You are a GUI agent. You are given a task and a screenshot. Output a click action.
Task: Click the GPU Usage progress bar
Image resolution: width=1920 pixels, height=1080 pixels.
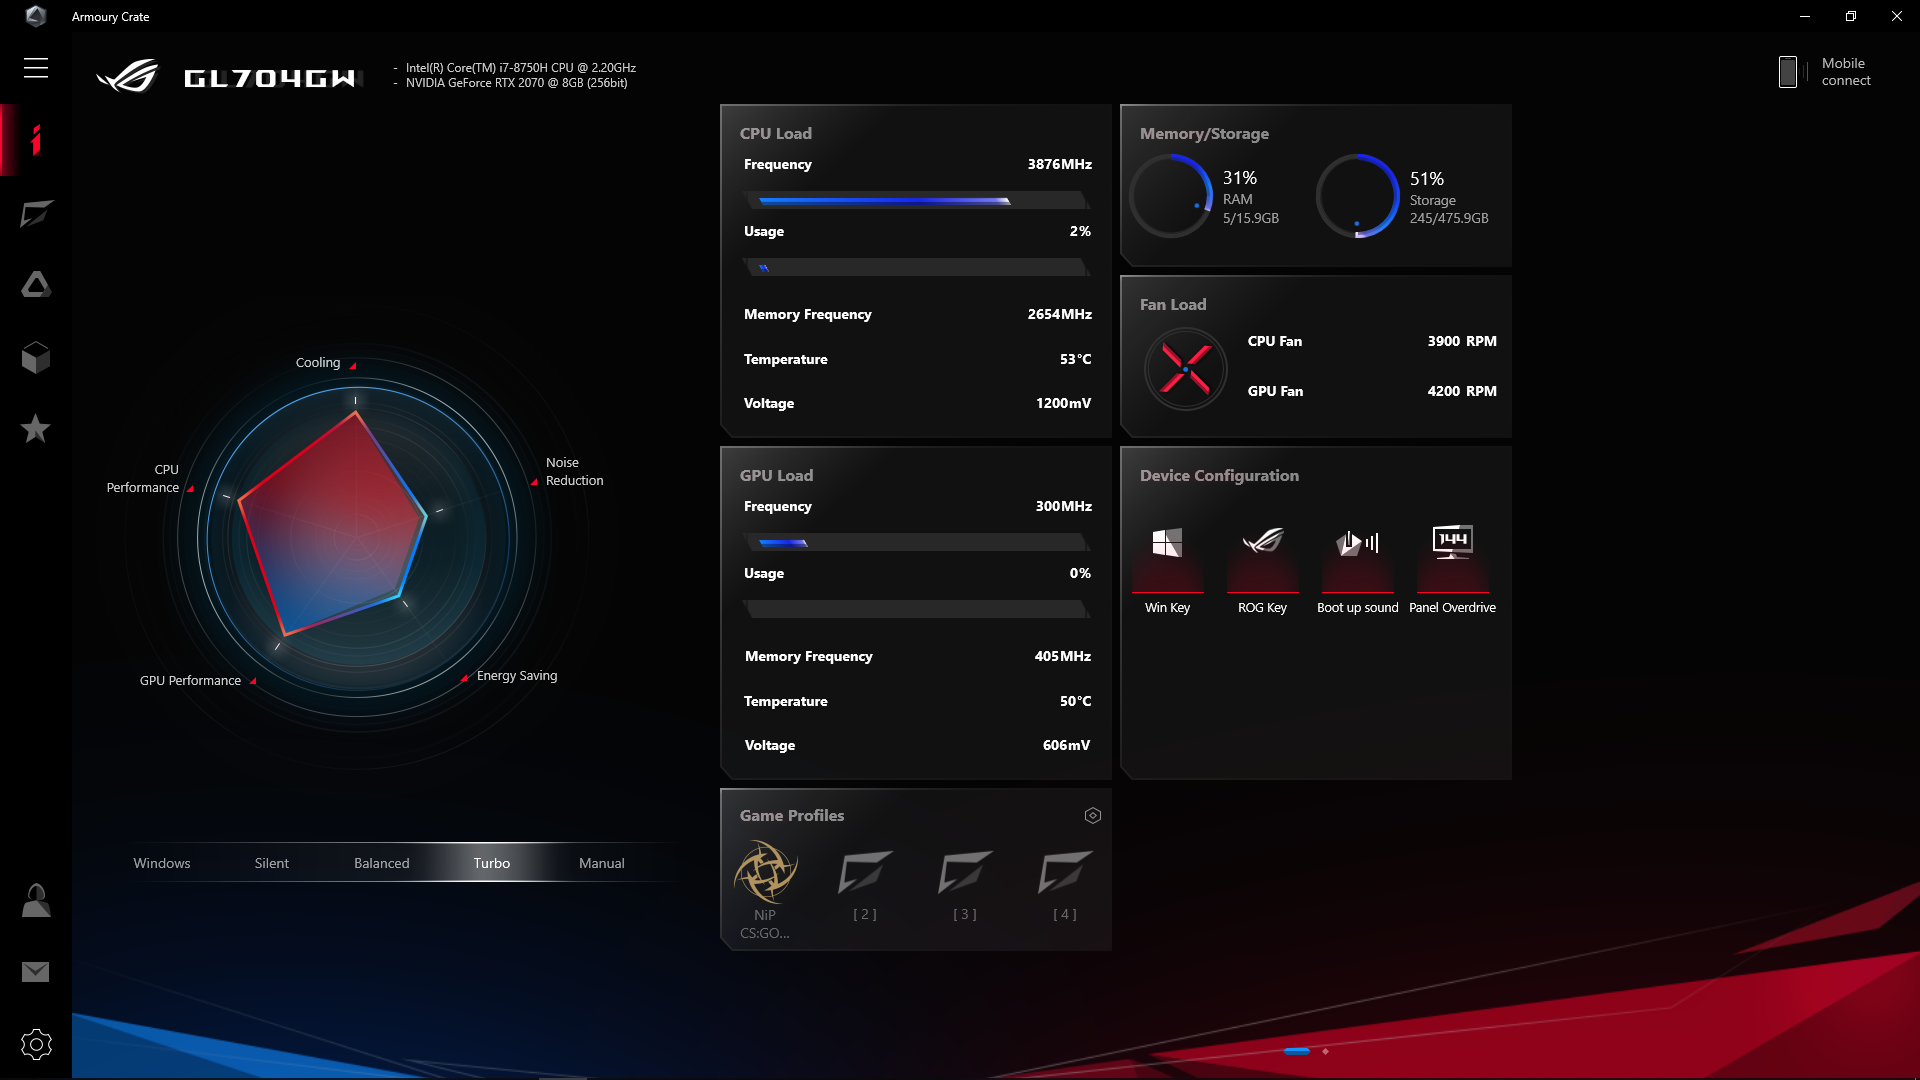[916, 610]
